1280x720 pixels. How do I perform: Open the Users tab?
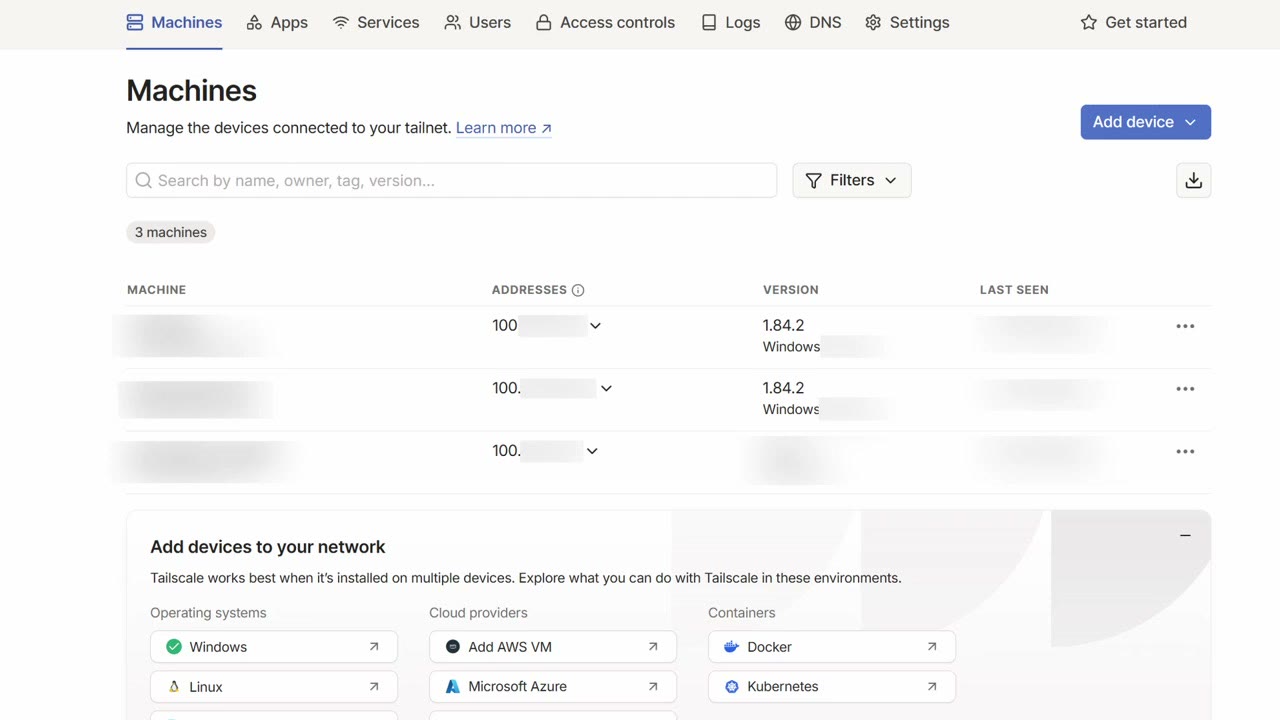[x=478, y=22]
